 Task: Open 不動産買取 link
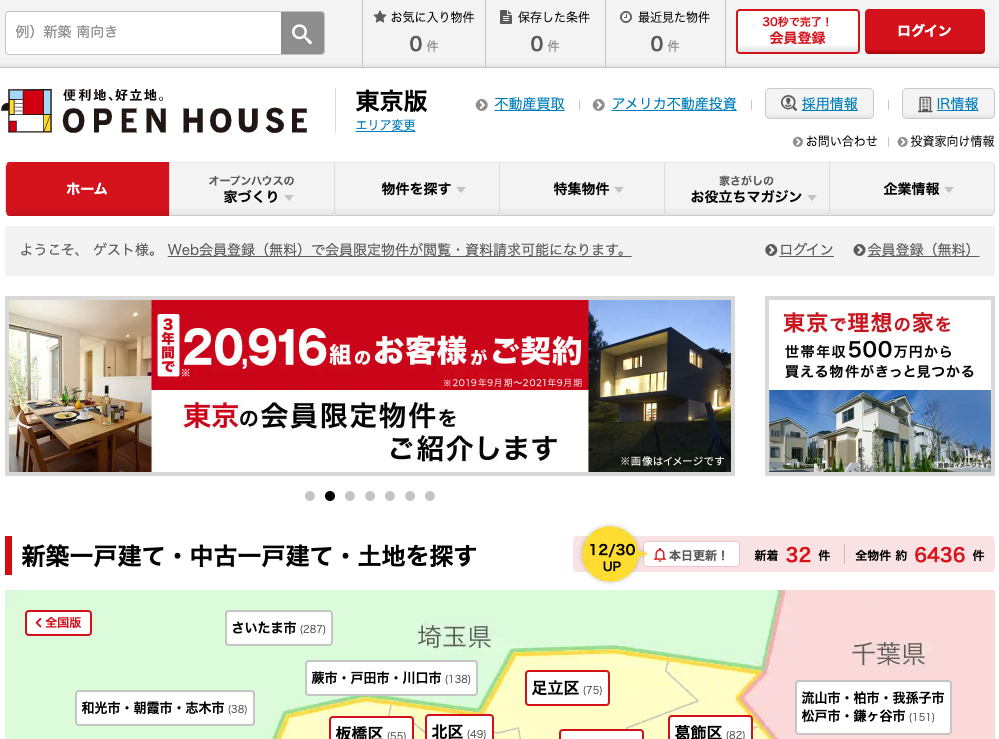click(529, 104)
